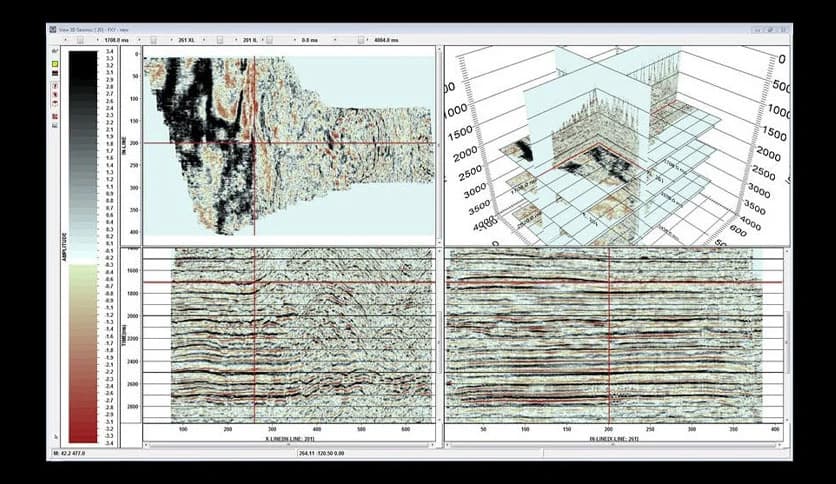The width and height of the screenshot is (836, 484).
Task: Click the 261 XL value label
Action: coord(186,40)
